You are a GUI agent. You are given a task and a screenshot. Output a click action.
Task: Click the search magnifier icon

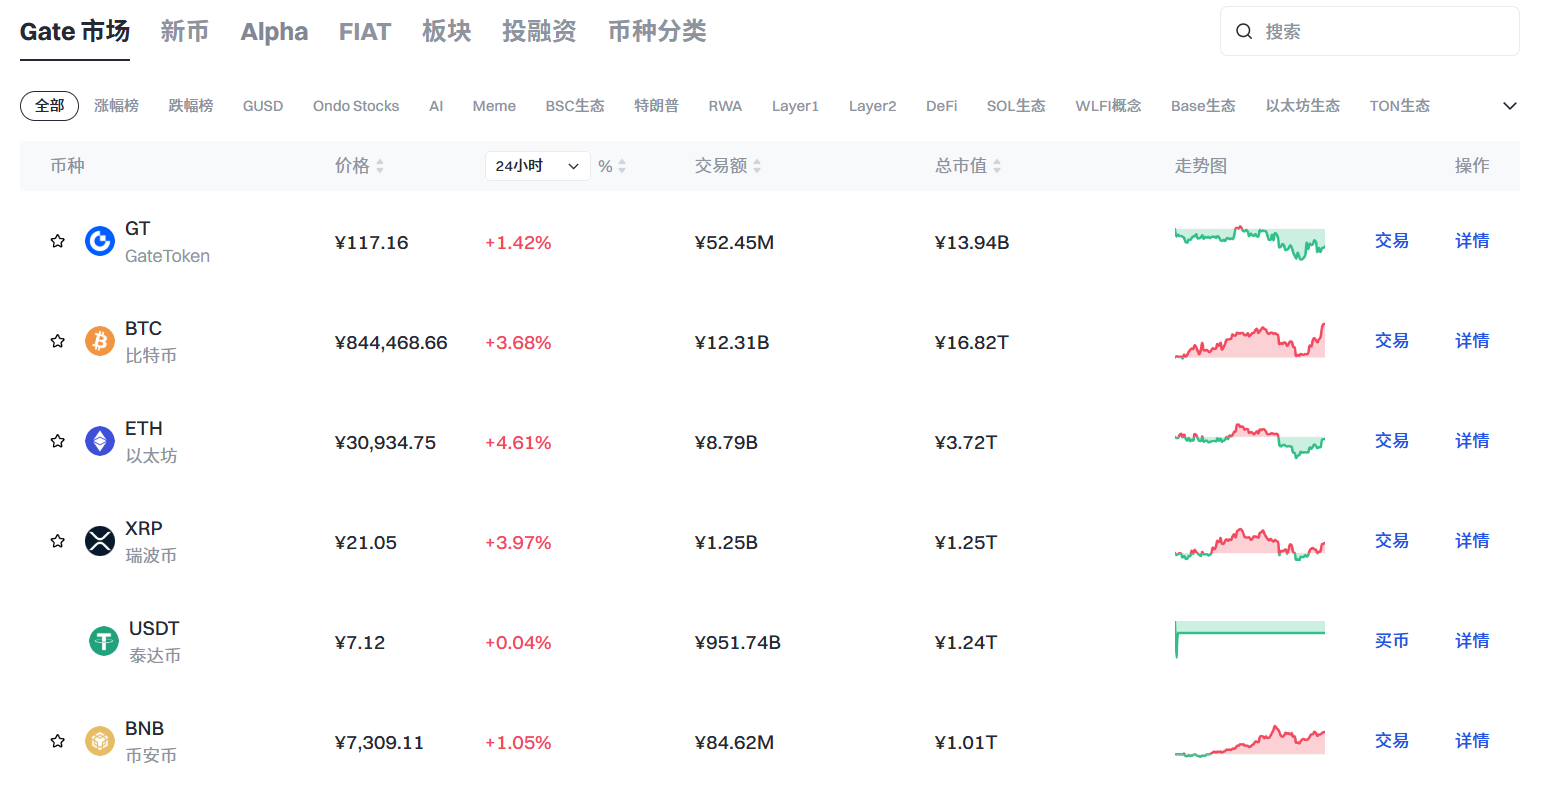pos(1244,32)
